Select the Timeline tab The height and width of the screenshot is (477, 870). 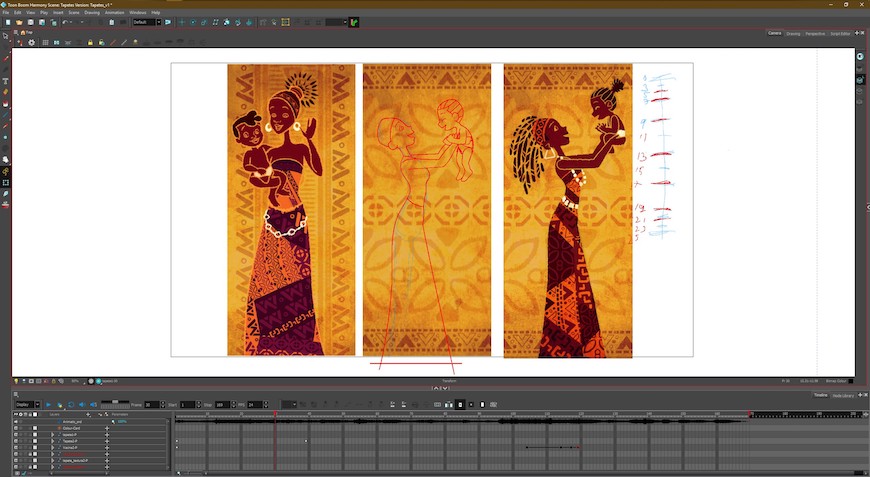click(821, 395)
